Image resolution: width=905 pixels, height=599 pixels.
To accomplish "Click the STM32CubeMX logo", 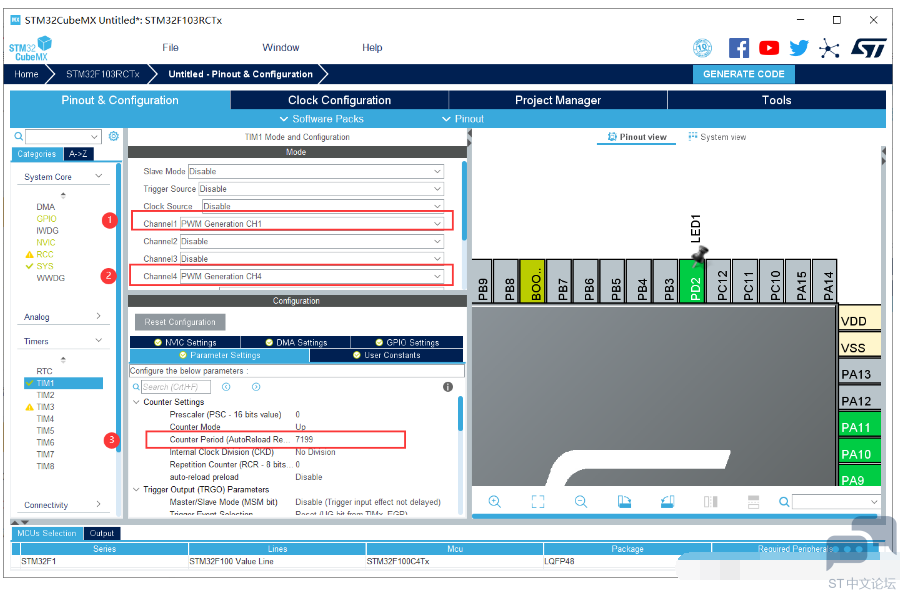I will pyautogui.click(x=31, y=48).
